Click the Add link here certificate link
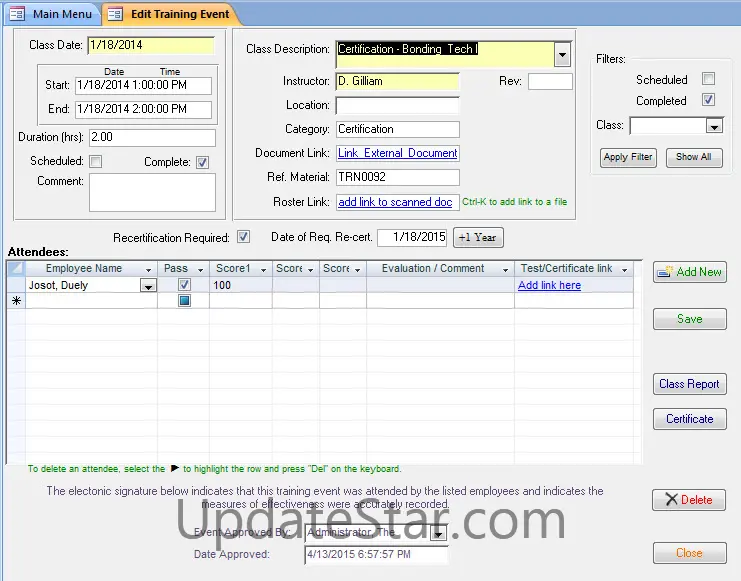The height and width of the screenshot is (581, 741). (x=549, y=285)
